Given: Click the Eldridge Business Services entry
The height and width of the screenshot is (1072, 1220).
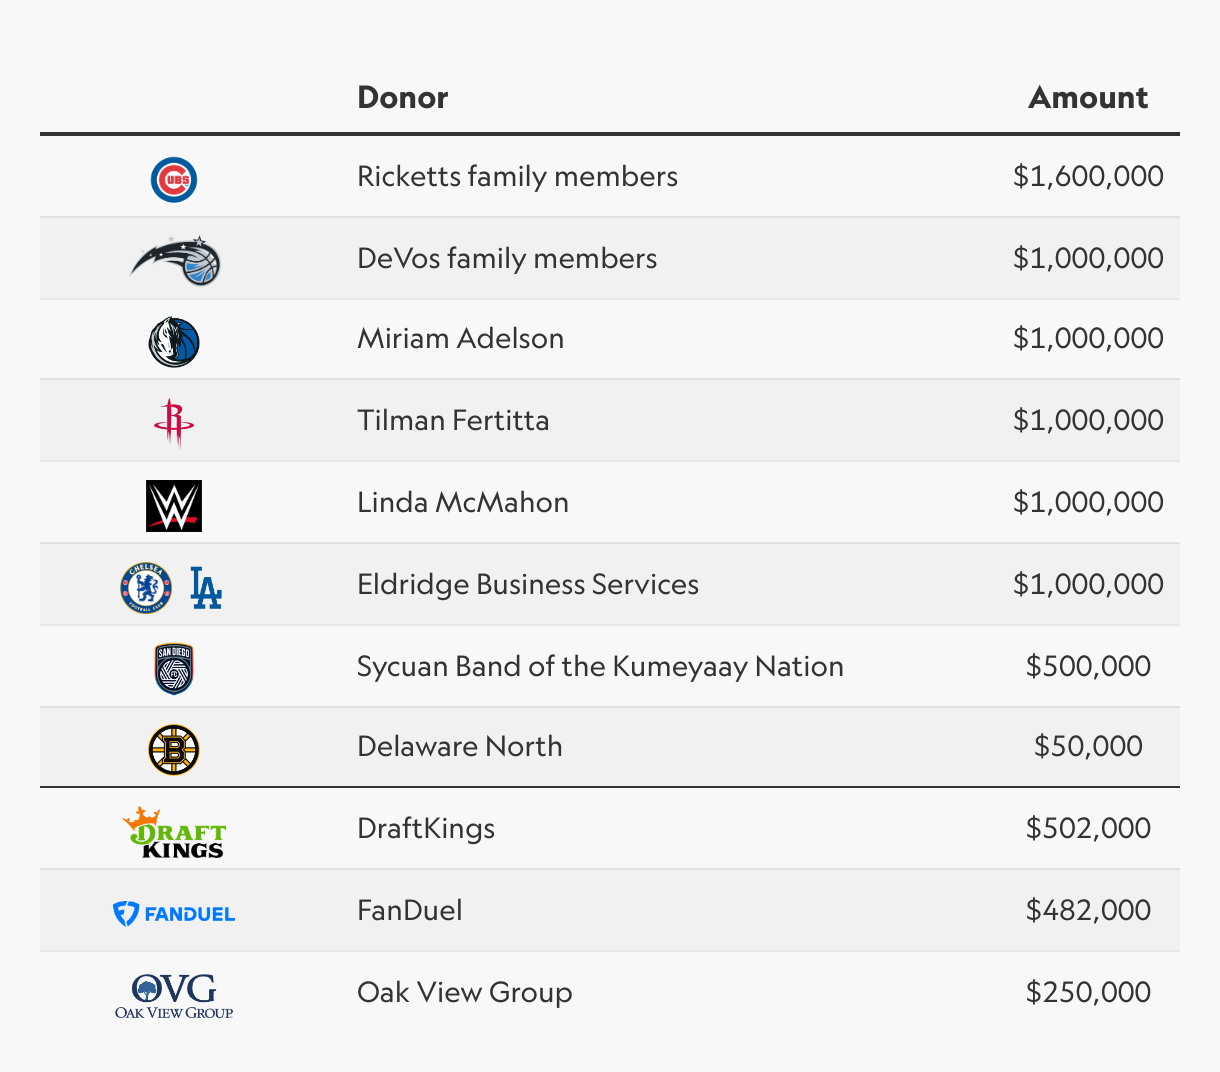Looking at the screenshot, I should [x=528, y=585].
